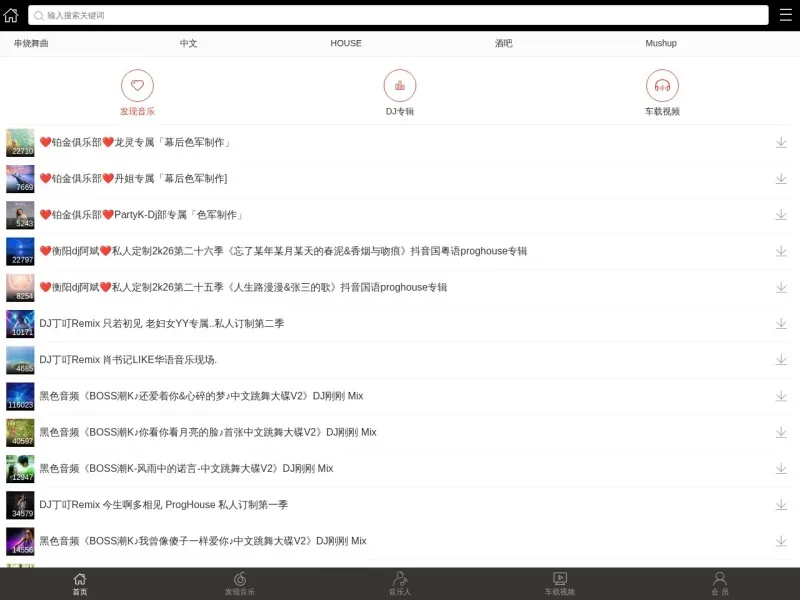Go to 音乐人 in bottom navigation

[x=400, y=584]
